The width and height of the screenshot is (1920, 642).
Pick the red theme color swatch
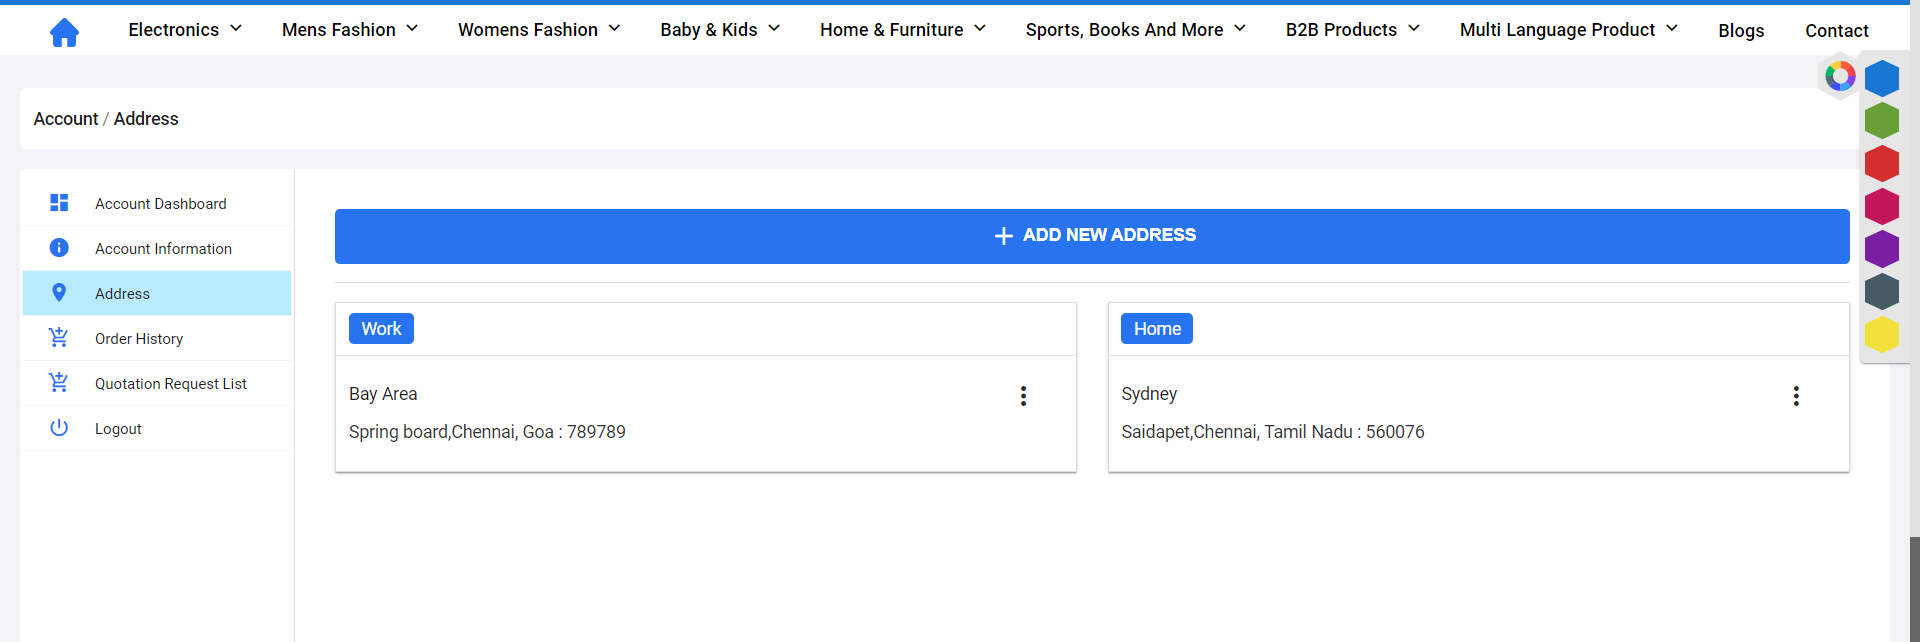coord(1882,164)
